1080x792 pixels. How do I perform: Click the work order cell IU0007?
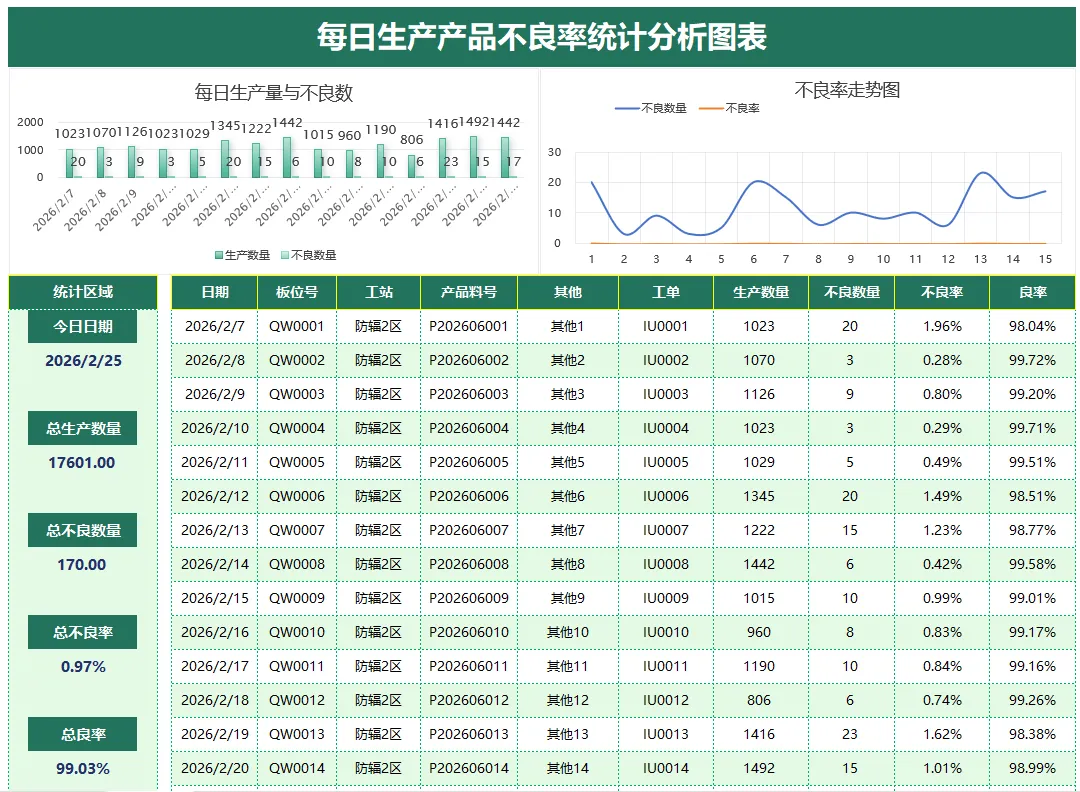666,530
